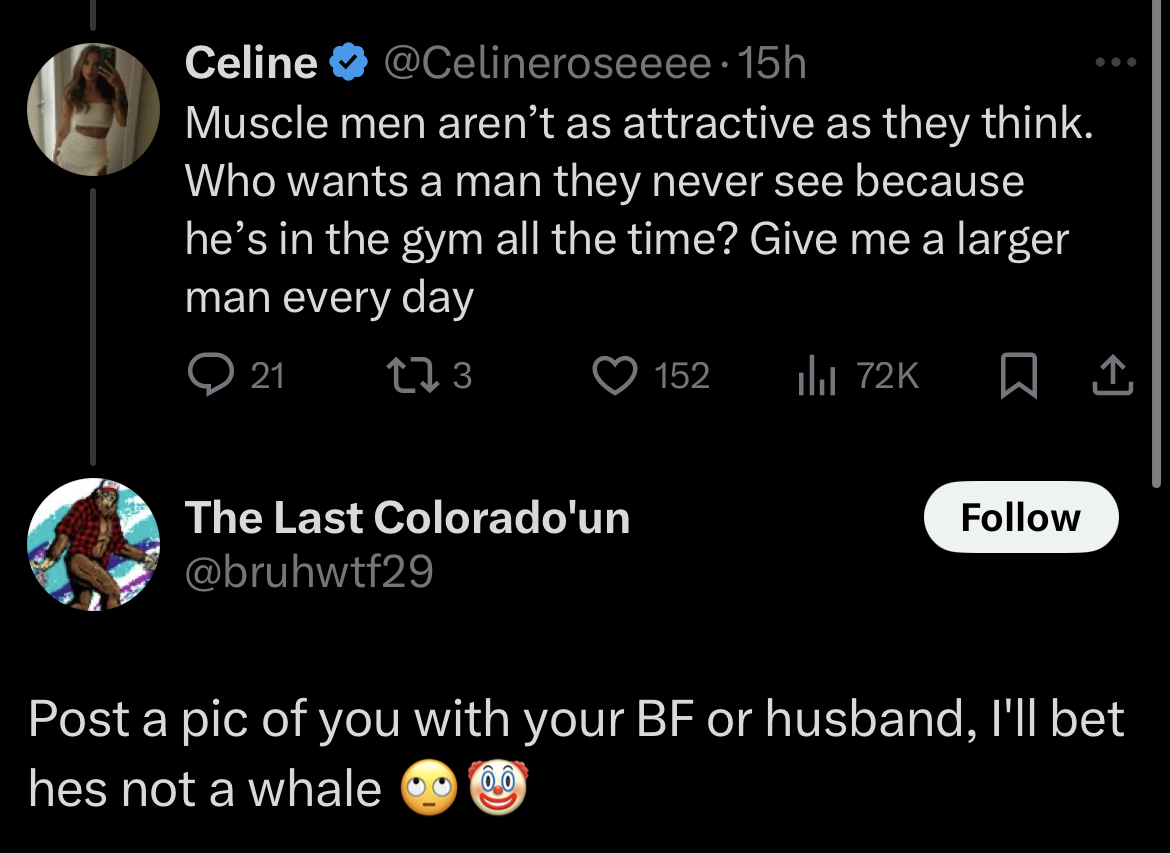This screenshot has width=1170, height=853.
Task: Visit the @Celineroseeee handle link
Action: point(546,64)
